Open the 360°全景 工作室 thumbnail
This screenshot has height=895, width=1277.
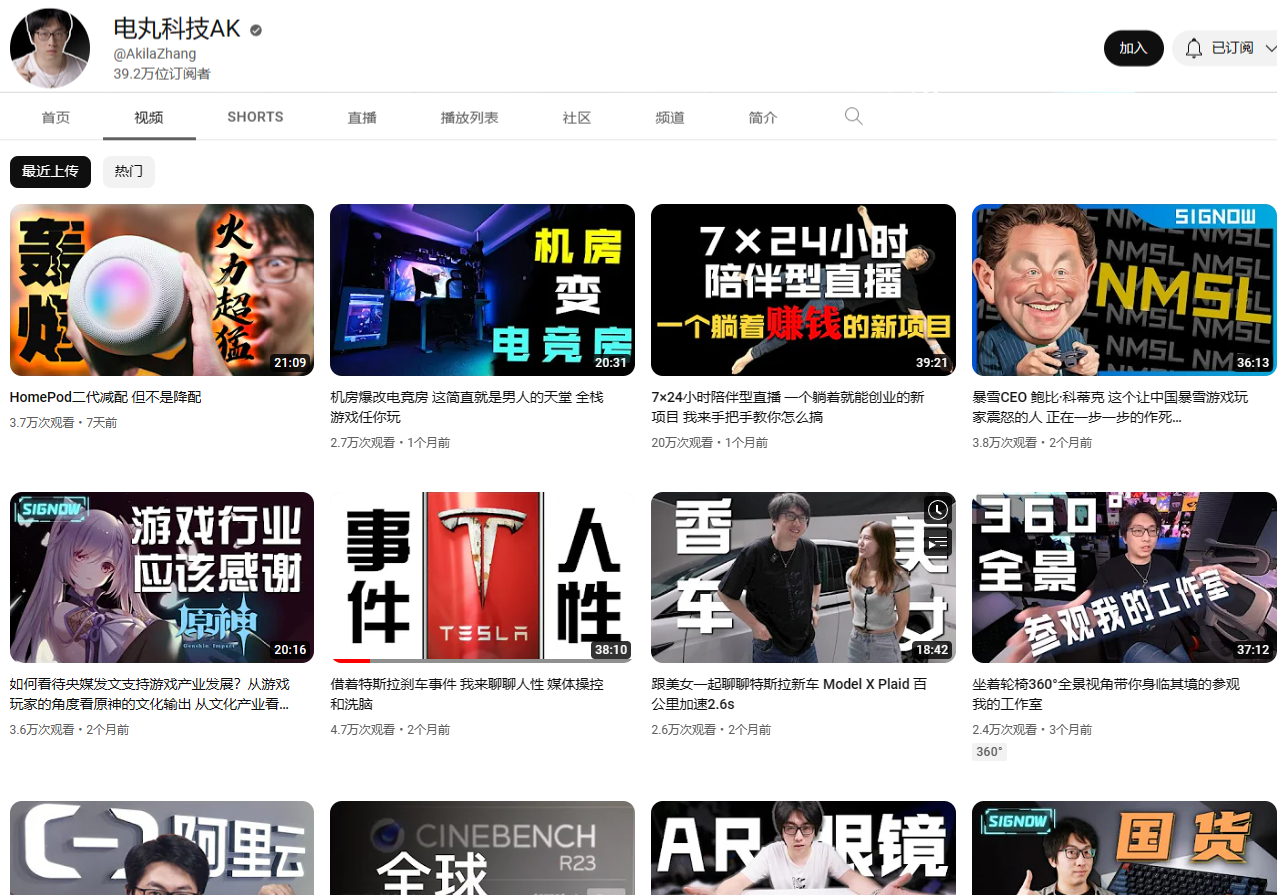pyautogui.click(x=1124, y=577)
